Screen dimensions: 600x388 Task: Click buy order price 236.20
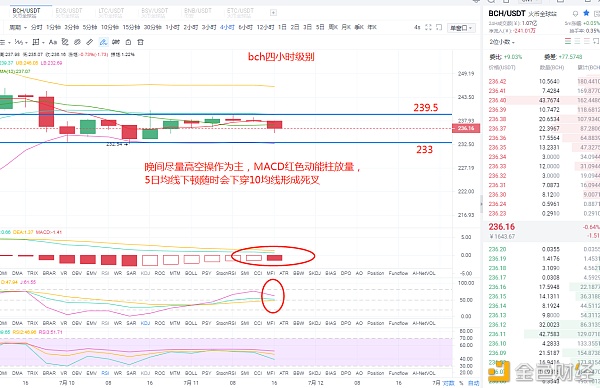[497, 249]
